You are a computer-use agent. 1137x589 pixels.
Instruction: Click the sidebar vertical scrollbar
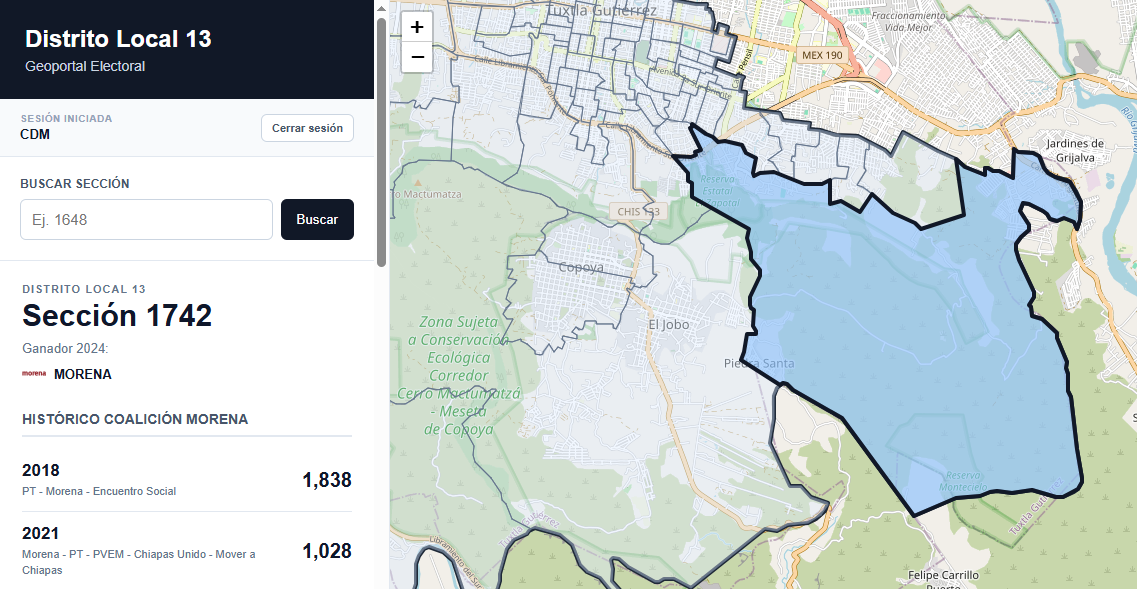[x=382, y=141]
